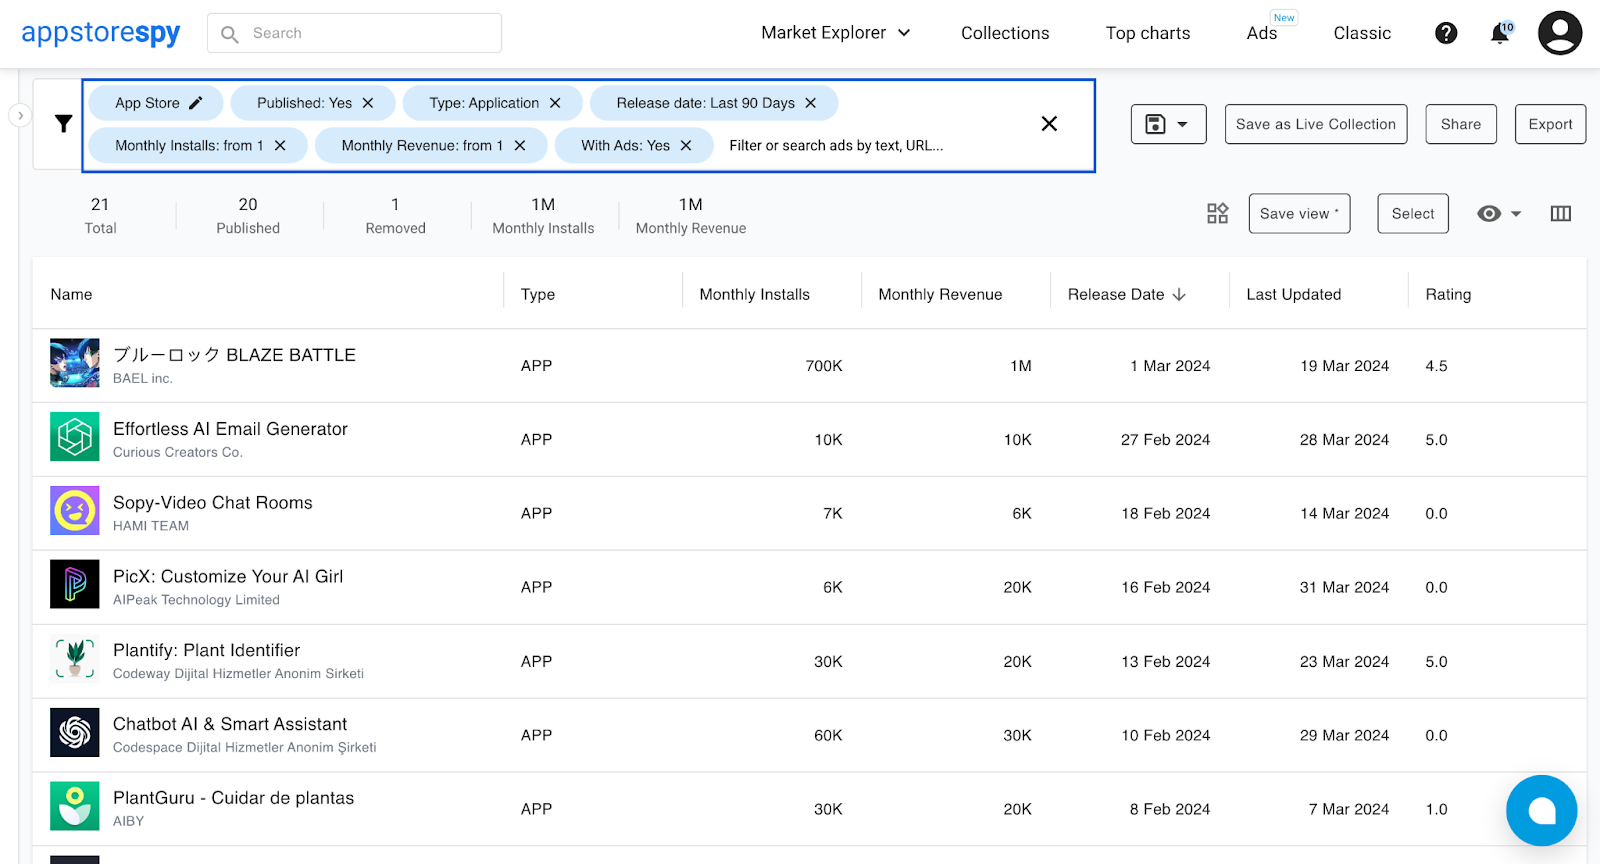The width and height of the screenshot is (1600, 864).
Task: Open the notifications bell
Action: click(x=1500, y=33)
